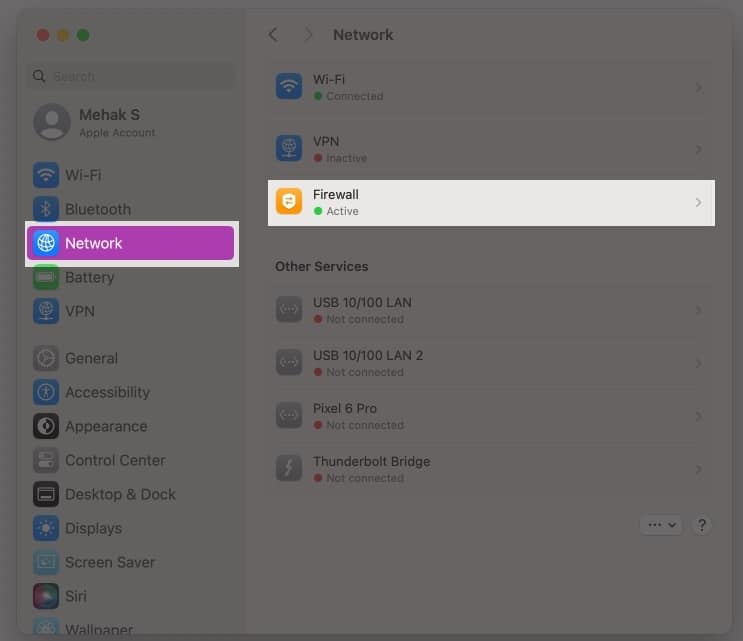Focus the sidebar Search field
This screenshot has width=743, height=641.
[132, 76]
